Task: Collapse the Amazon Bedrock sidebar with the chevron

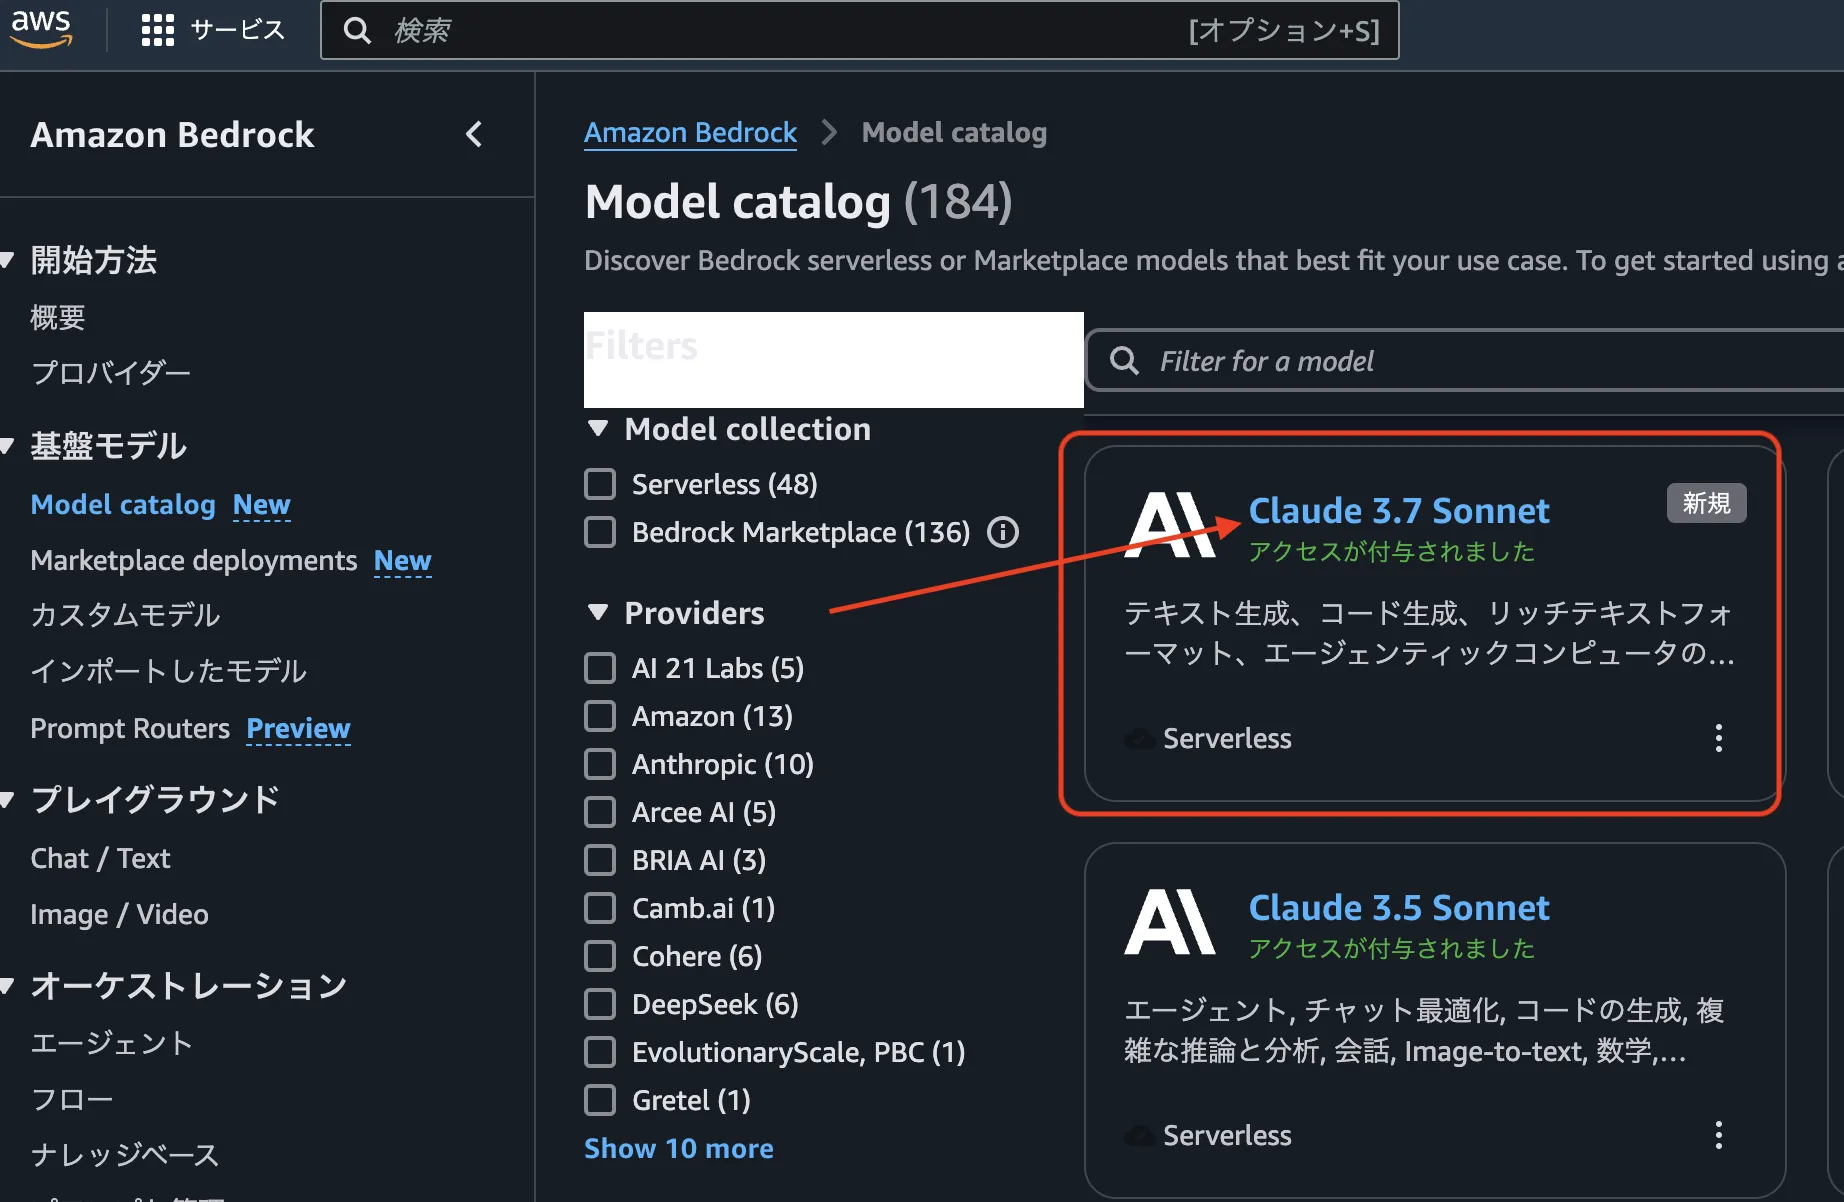Action: tap(474, 134)
